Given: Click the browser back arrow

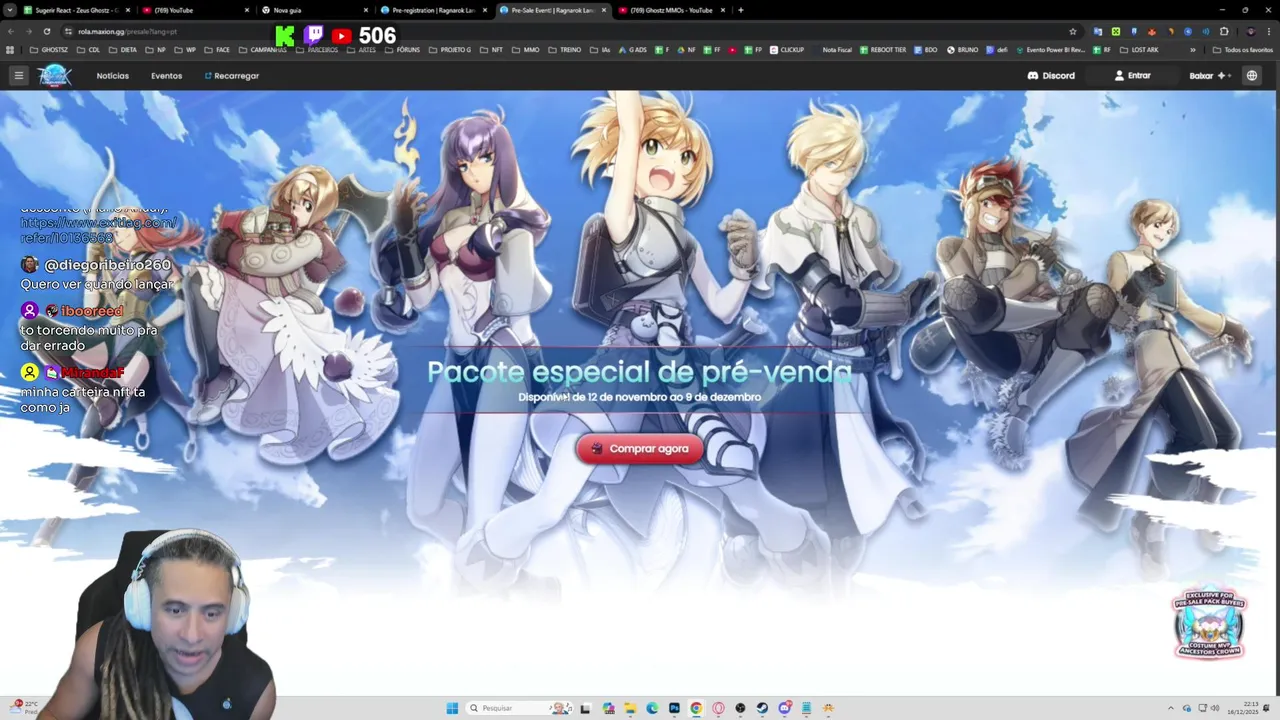Looking at the screenshot, I should [10, 31].
